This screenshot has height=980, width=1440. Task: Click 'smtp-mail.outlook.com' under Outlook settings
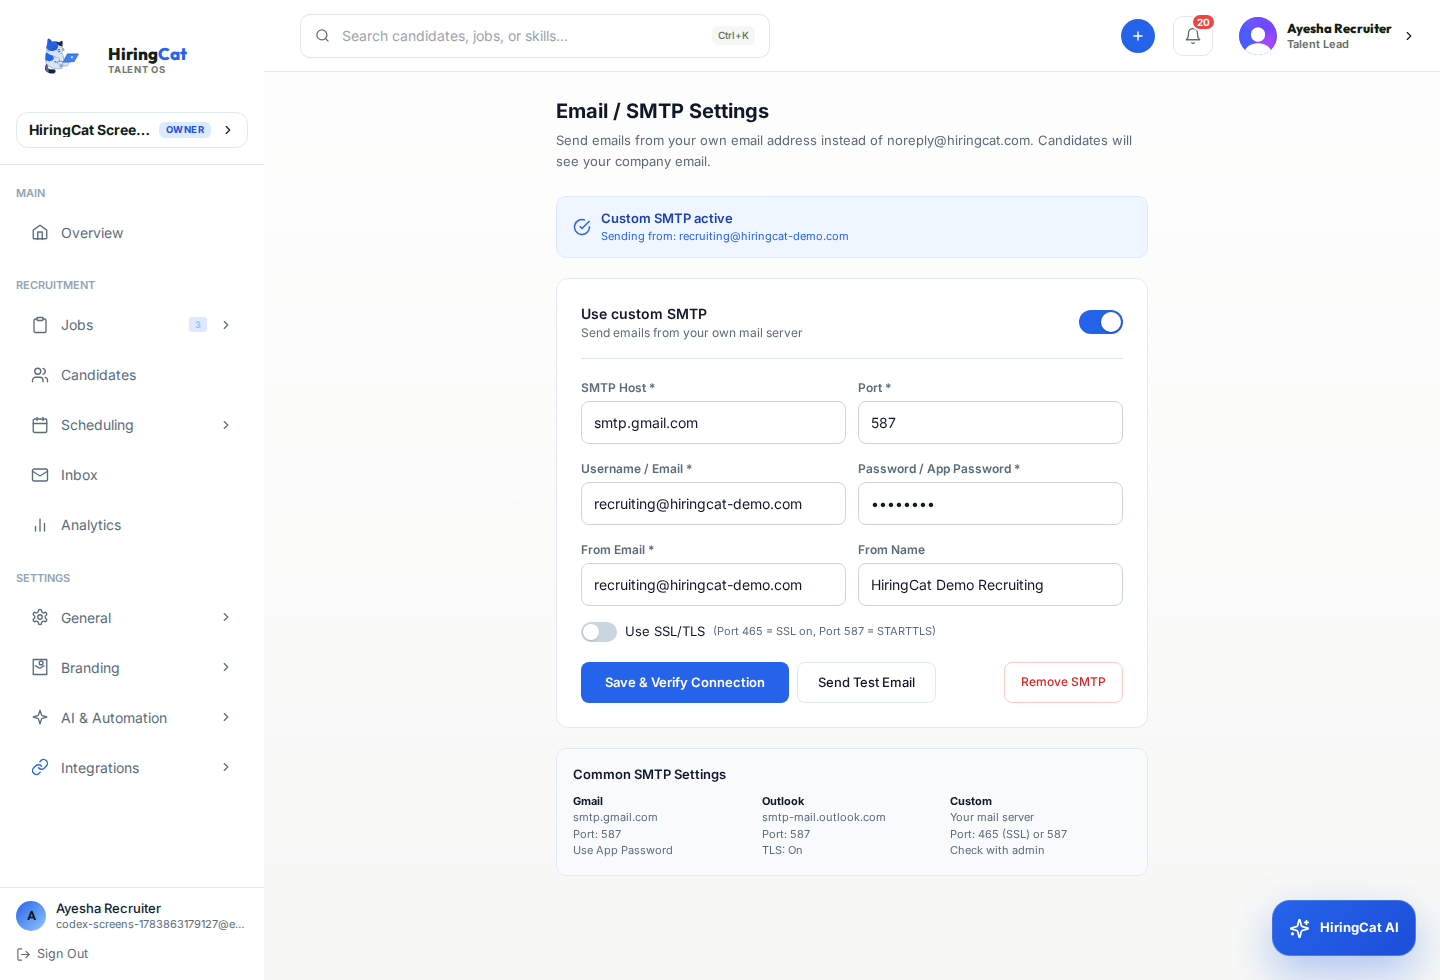(823, 817)
